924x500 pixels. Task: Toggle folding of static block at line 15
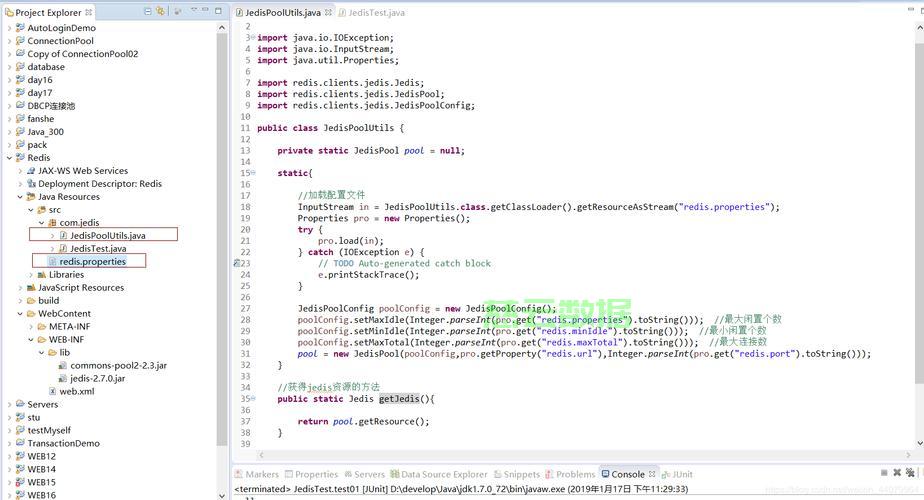pyautogui.click(x=253, y=173)
